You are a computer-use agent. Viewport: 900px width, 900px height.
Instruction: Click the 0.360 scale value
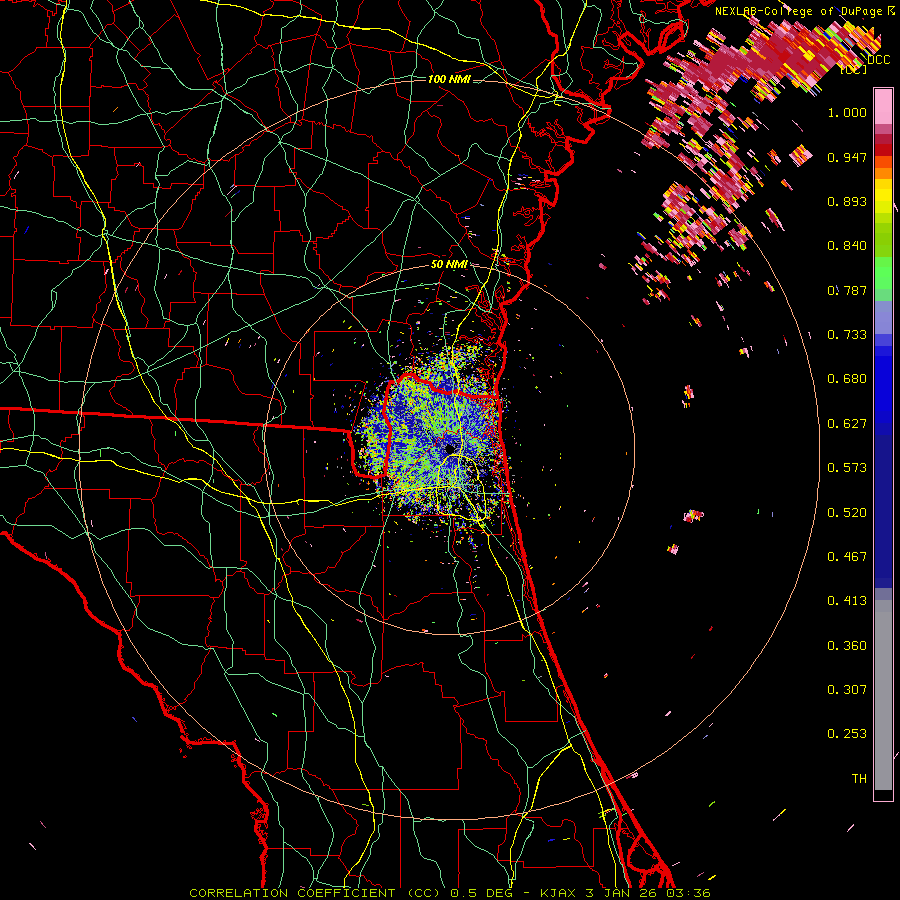tap(847, 646)
